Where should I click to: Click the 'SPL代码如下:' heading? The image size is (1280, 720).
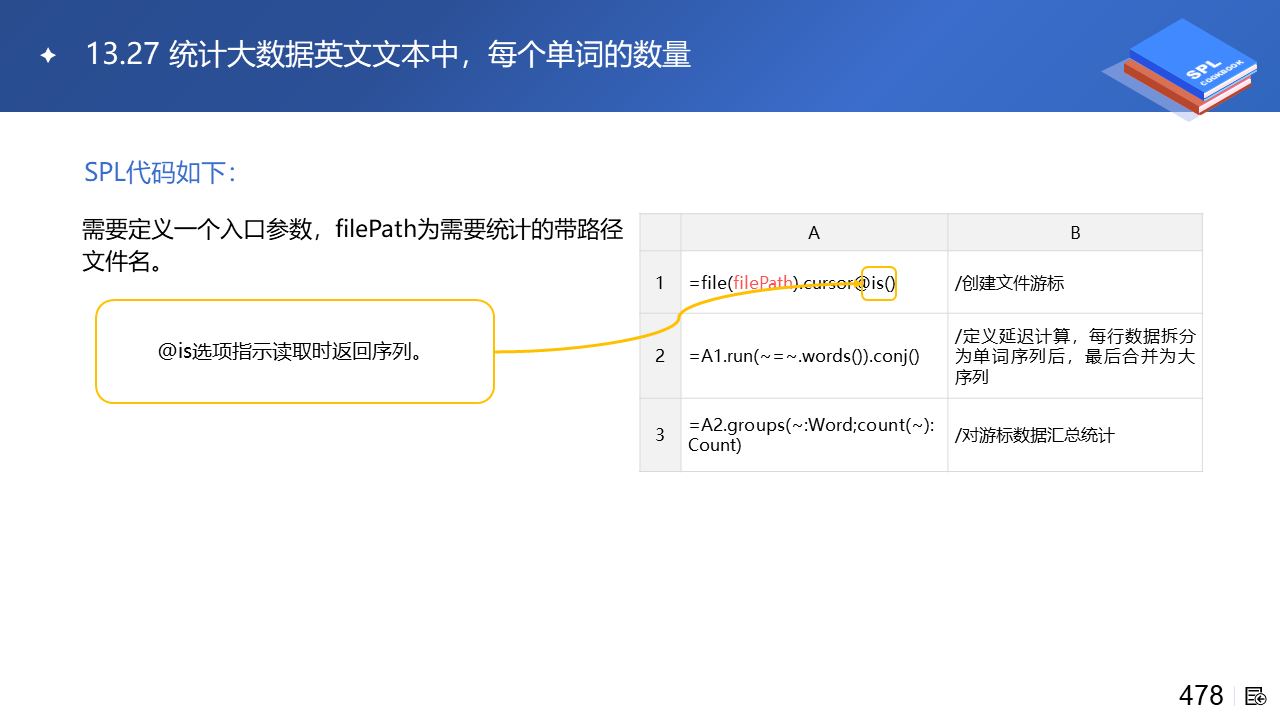click(x=160, y=172)
